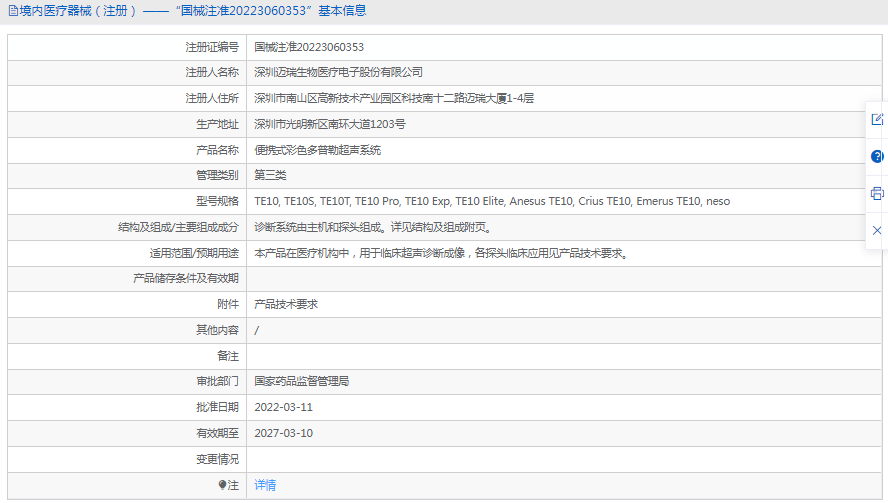Click the 型号规格 label cell
This screenshot has height=503, width=888.
pos(127,201)
